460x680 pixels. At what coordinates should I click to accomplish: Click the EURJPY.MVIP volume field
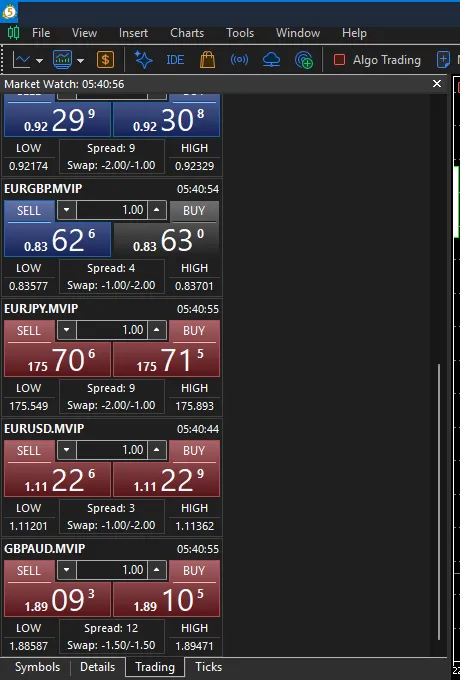pos(111,330)
